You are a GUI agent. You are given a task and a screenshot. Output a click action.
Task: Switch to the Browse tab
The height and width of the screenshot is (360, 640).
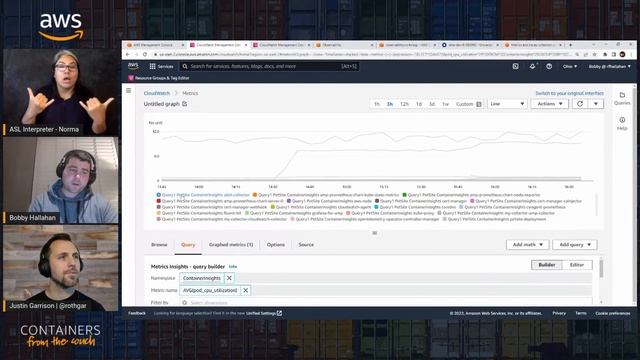pyautogui.click(x=159, y=244)
